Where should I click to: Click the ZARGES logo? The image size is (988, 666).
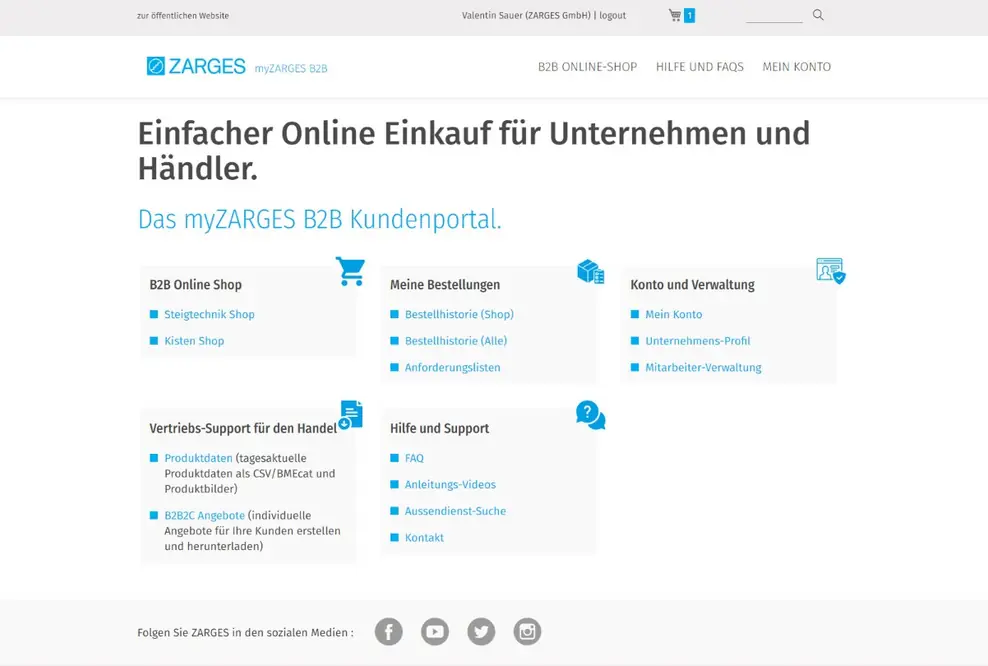196,66
